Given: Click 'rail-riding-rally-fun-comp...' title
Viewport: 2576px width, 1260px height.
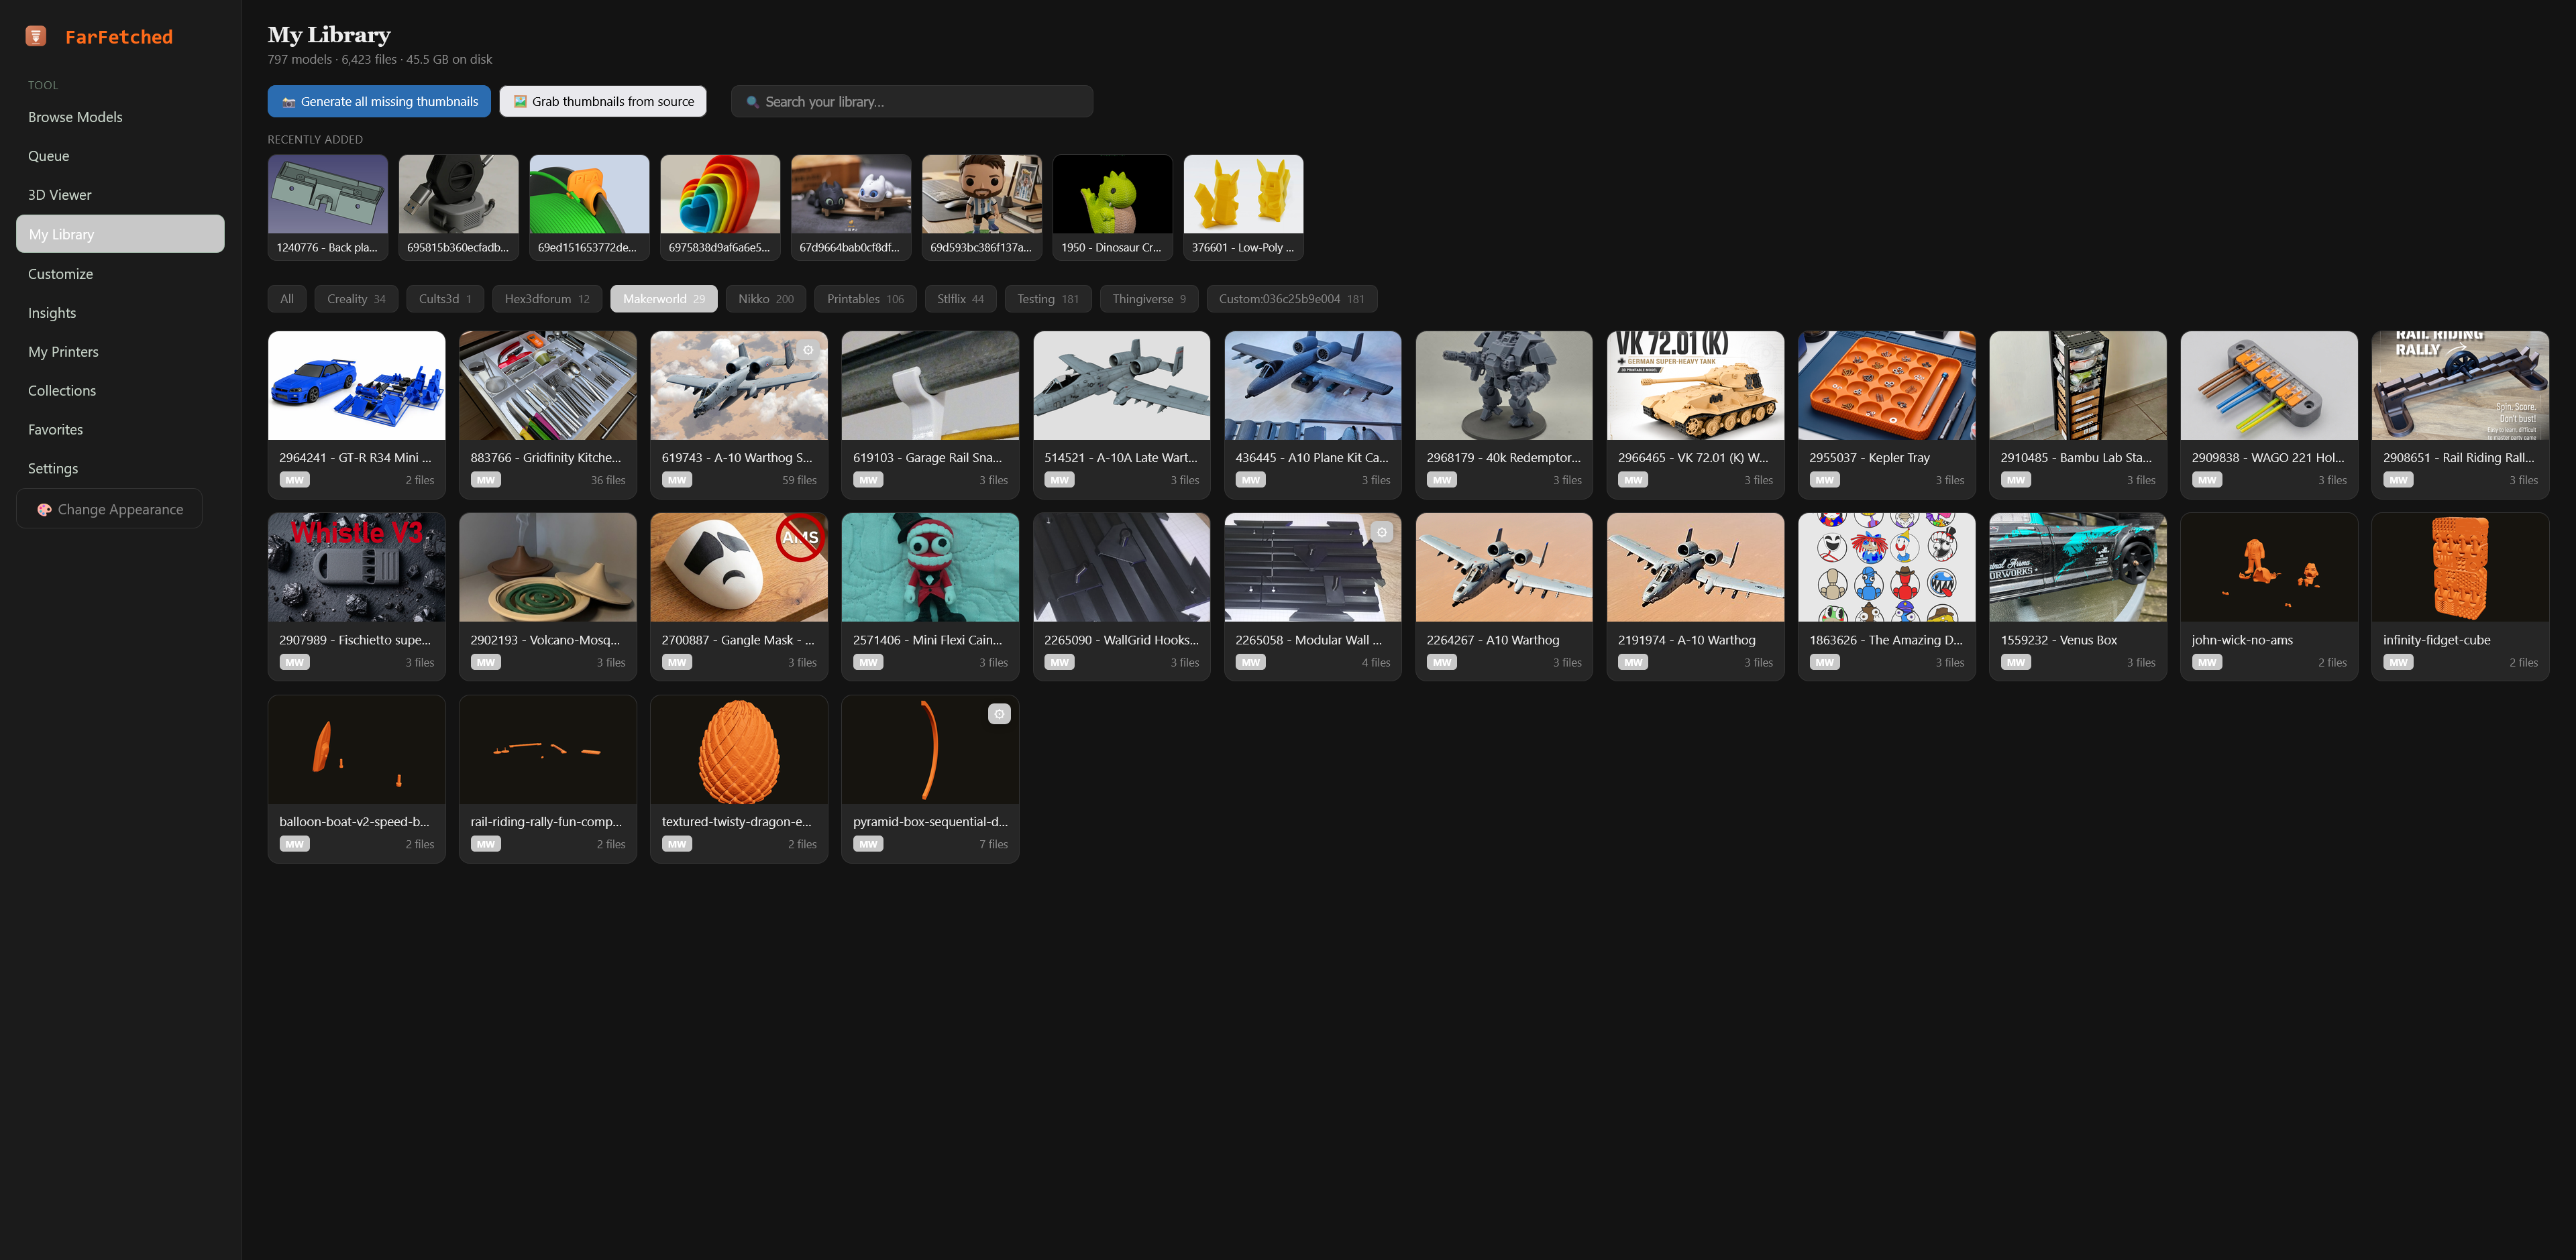Looking at the screenshot, I should coord(546,822).
